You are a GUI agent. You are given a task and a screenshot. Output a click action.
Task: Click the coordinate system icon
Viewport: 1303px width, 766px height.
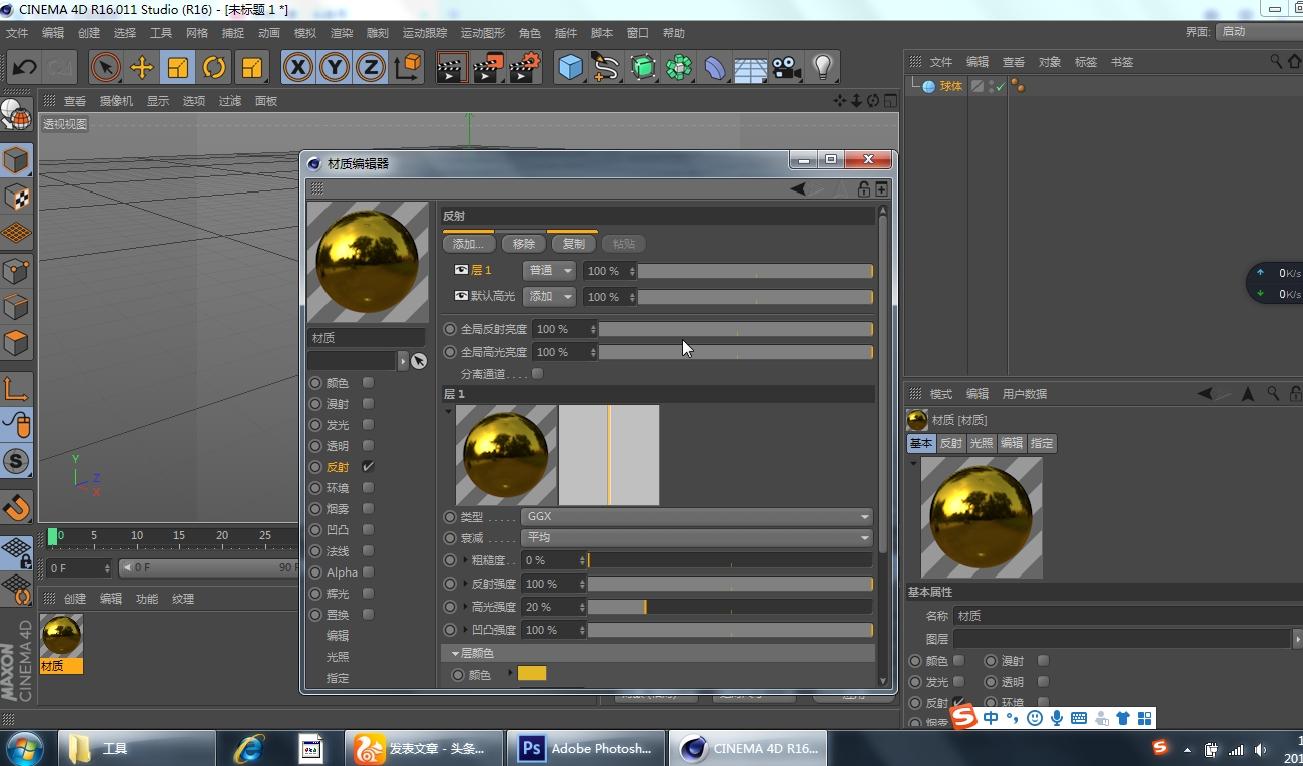point(408,68)
